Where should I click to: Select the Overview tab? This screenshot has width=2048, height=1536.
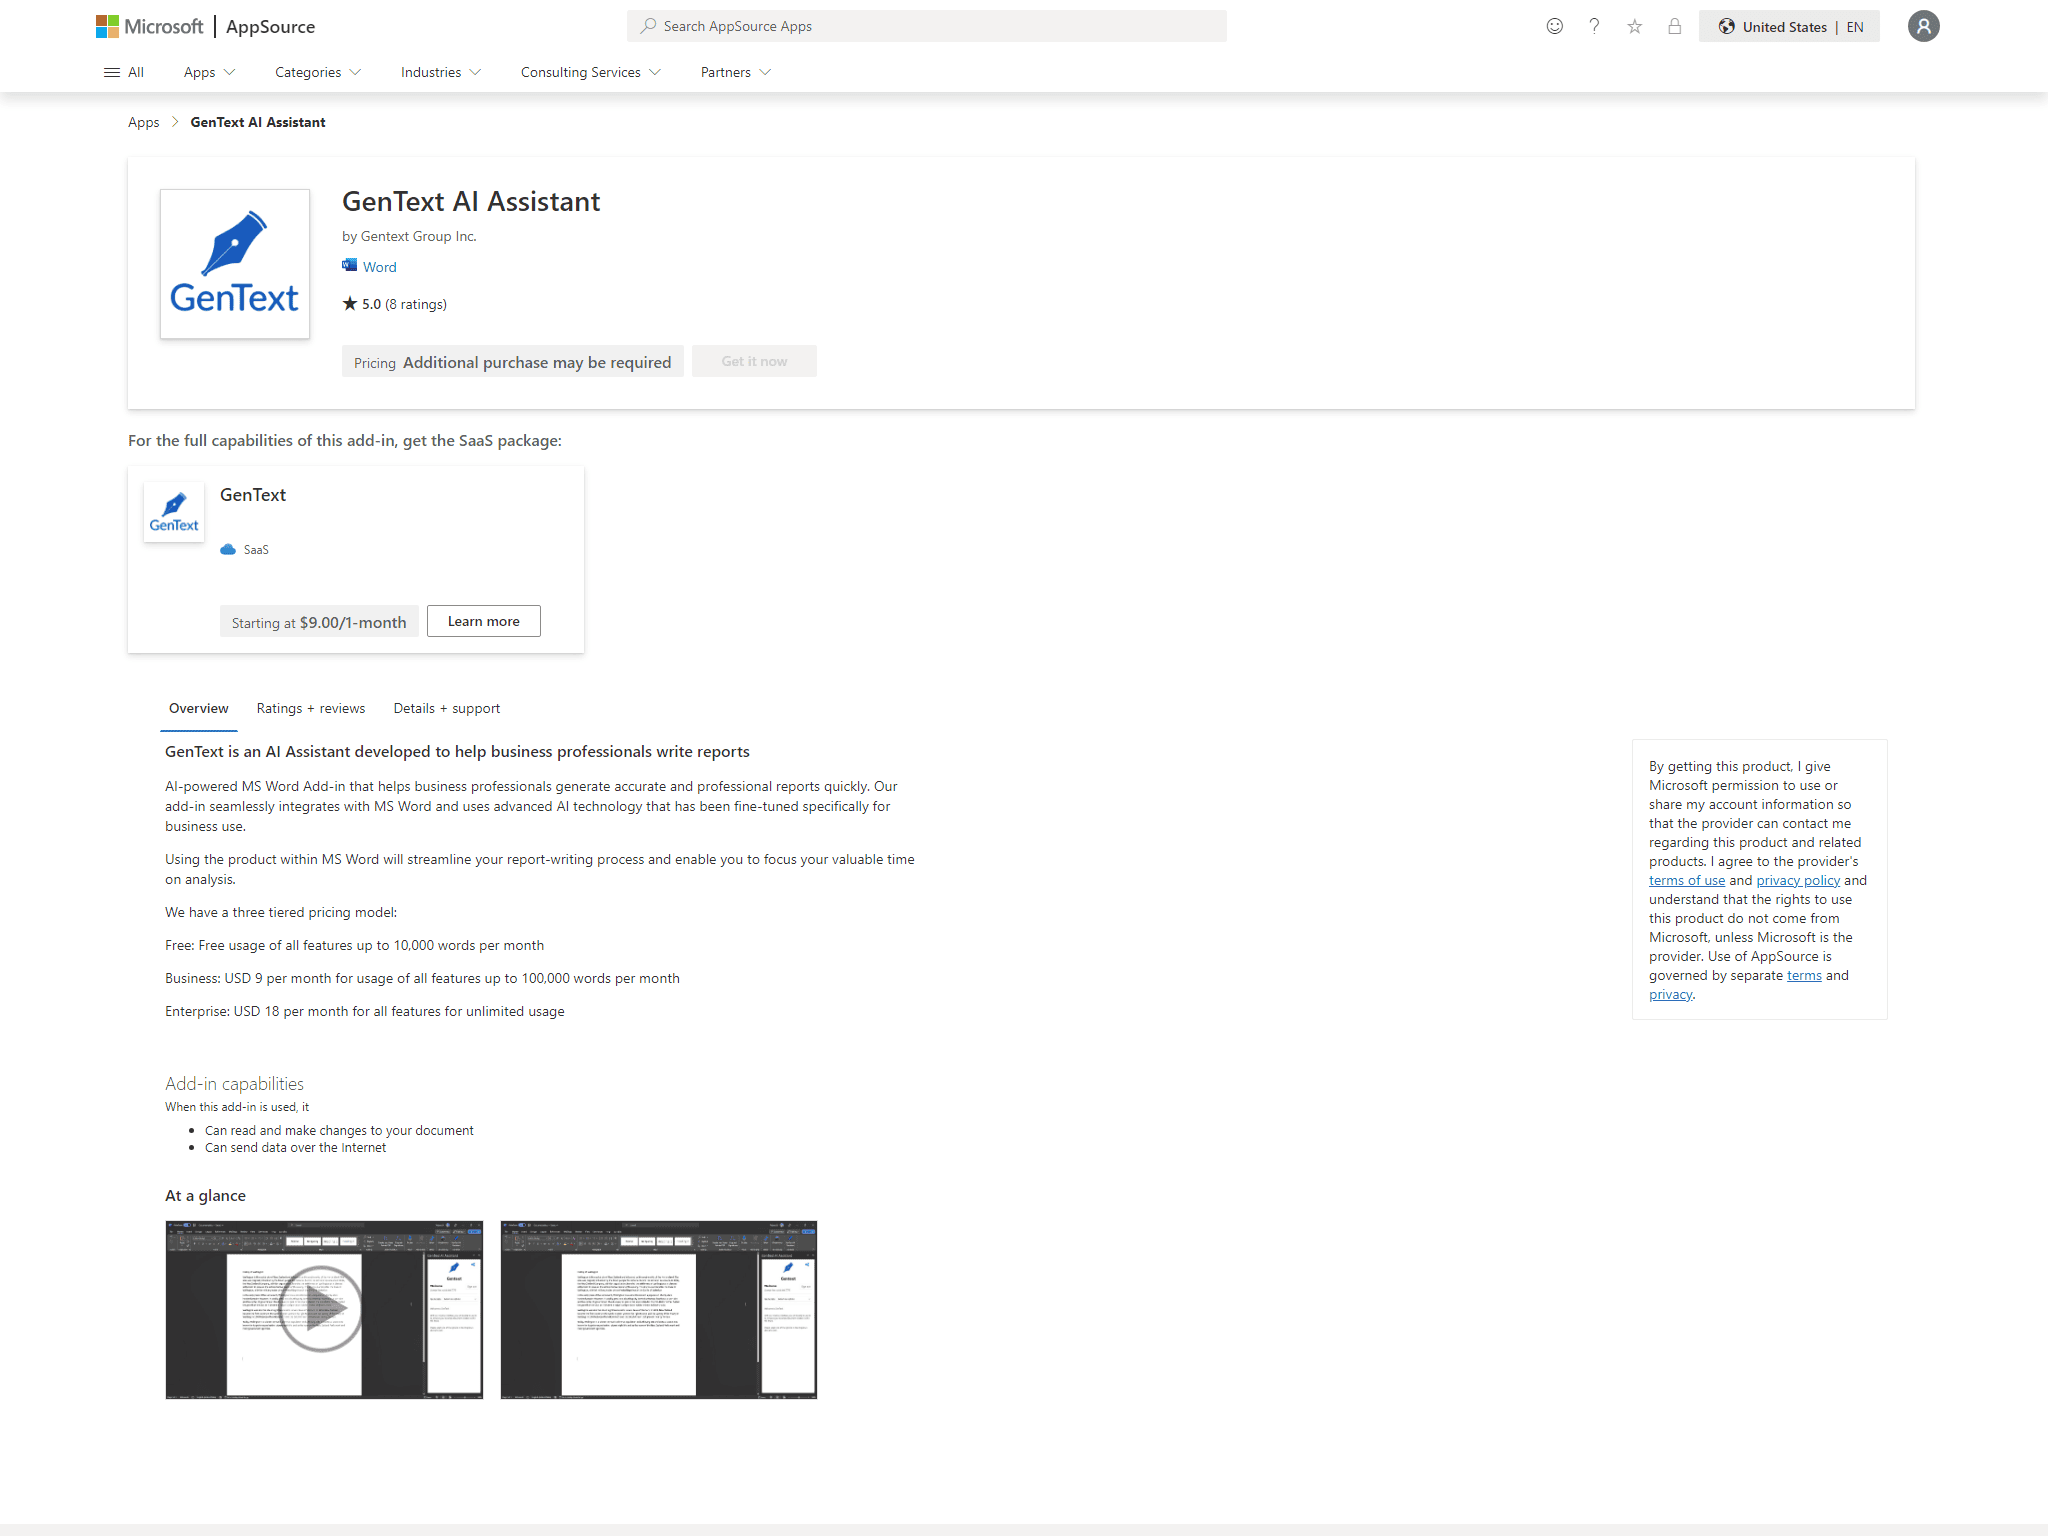[198, 708]
